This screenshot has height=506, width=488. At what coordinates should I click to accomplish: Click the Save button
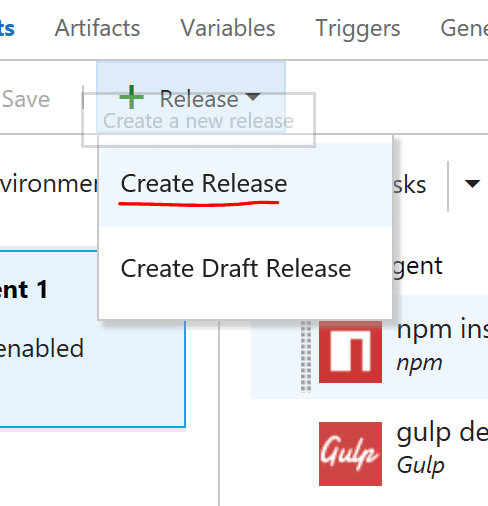[26, 99]
